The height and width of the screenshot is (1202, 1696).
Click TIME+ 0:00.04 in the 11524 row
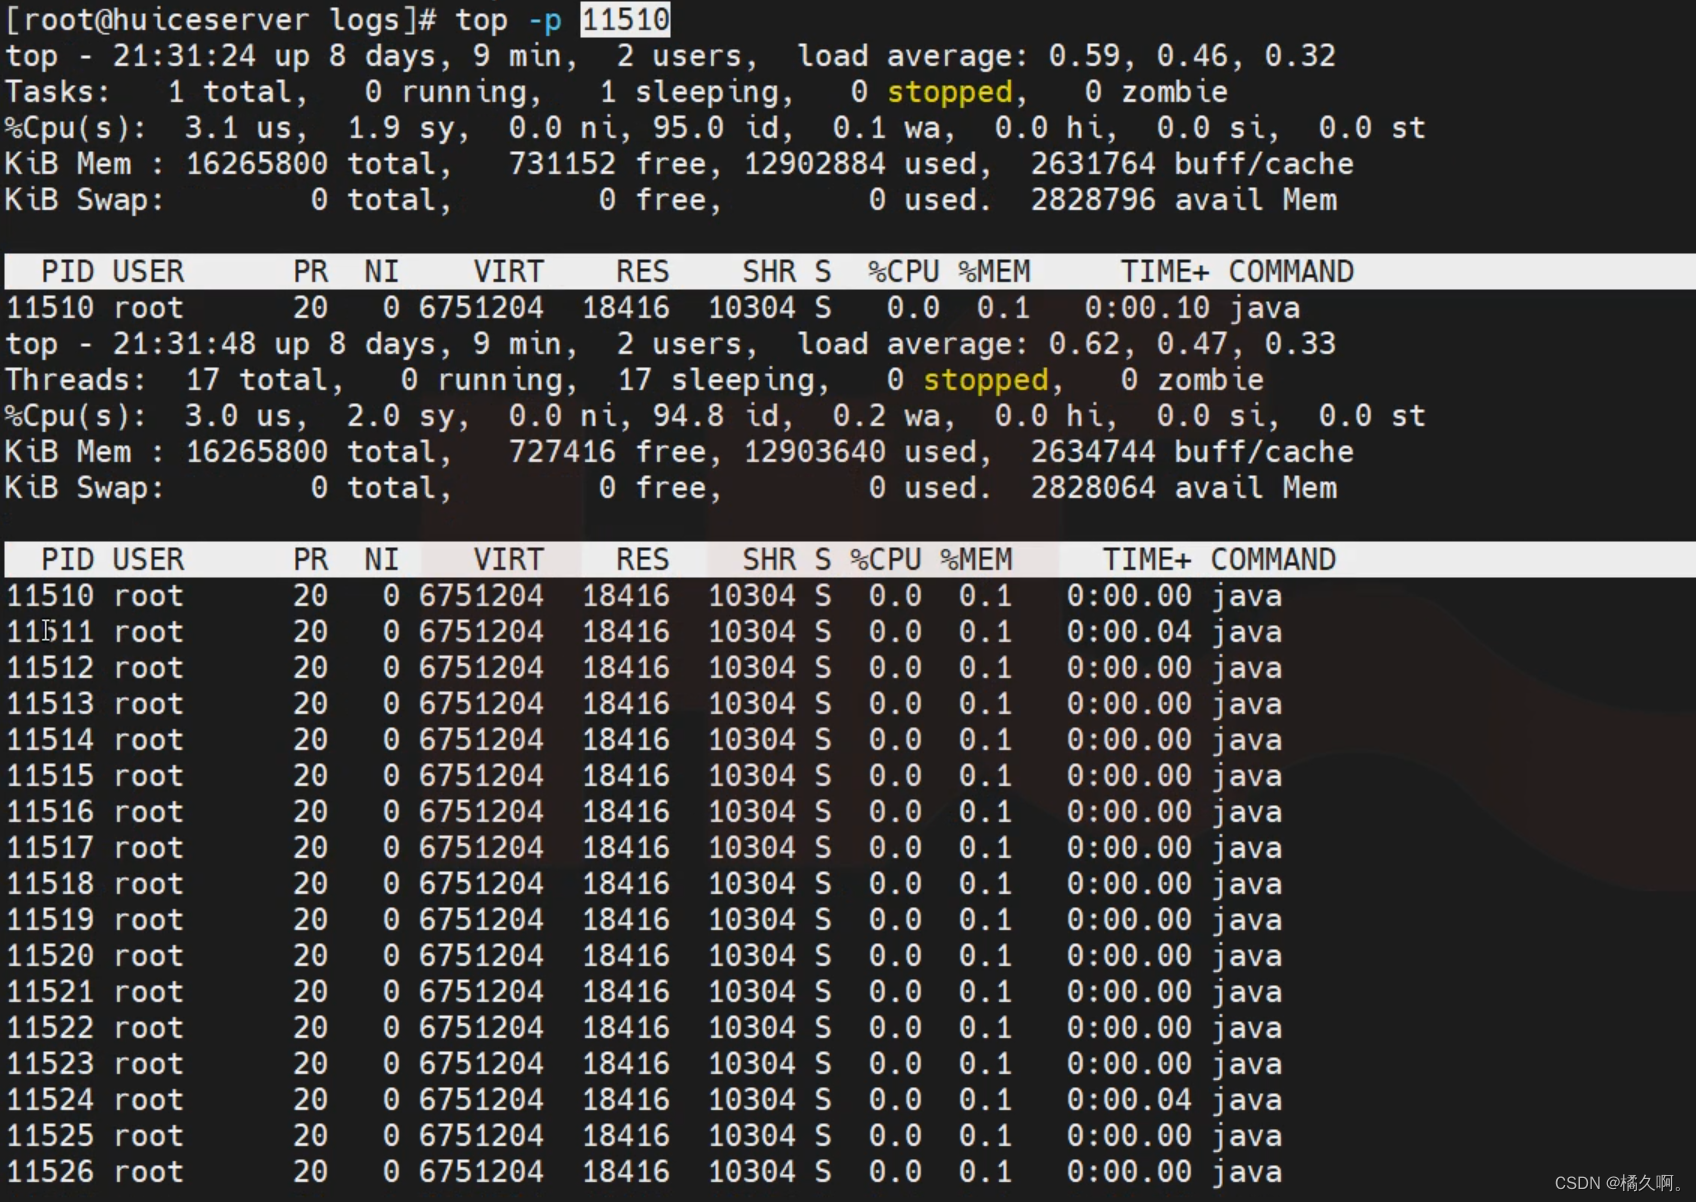(x=1129, y=1099)
